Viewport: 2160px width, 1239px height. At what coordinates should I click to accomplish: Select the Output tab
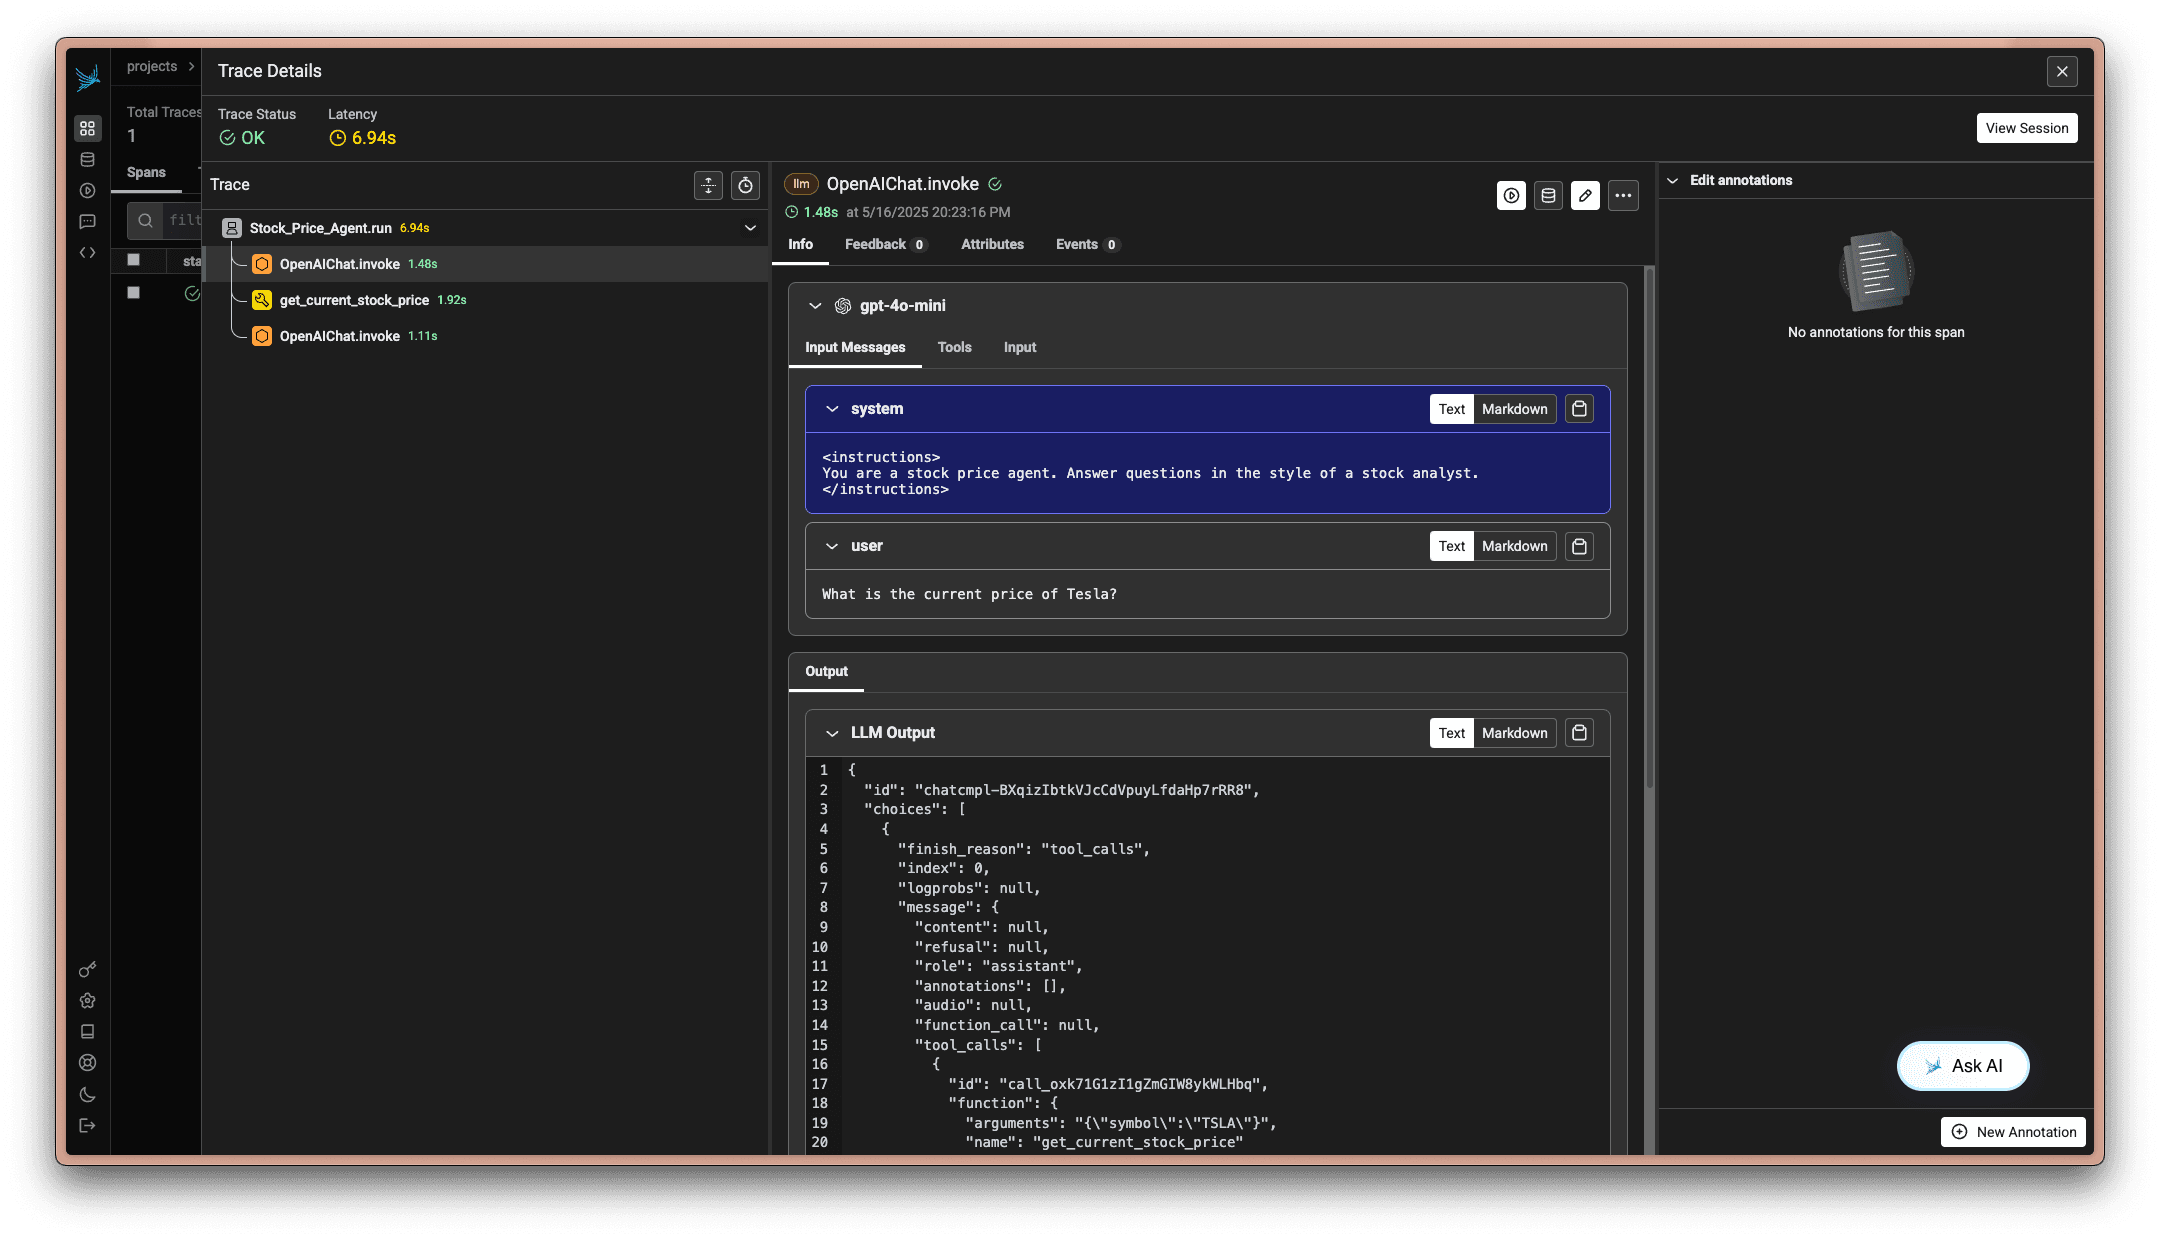tap(826, 671)
